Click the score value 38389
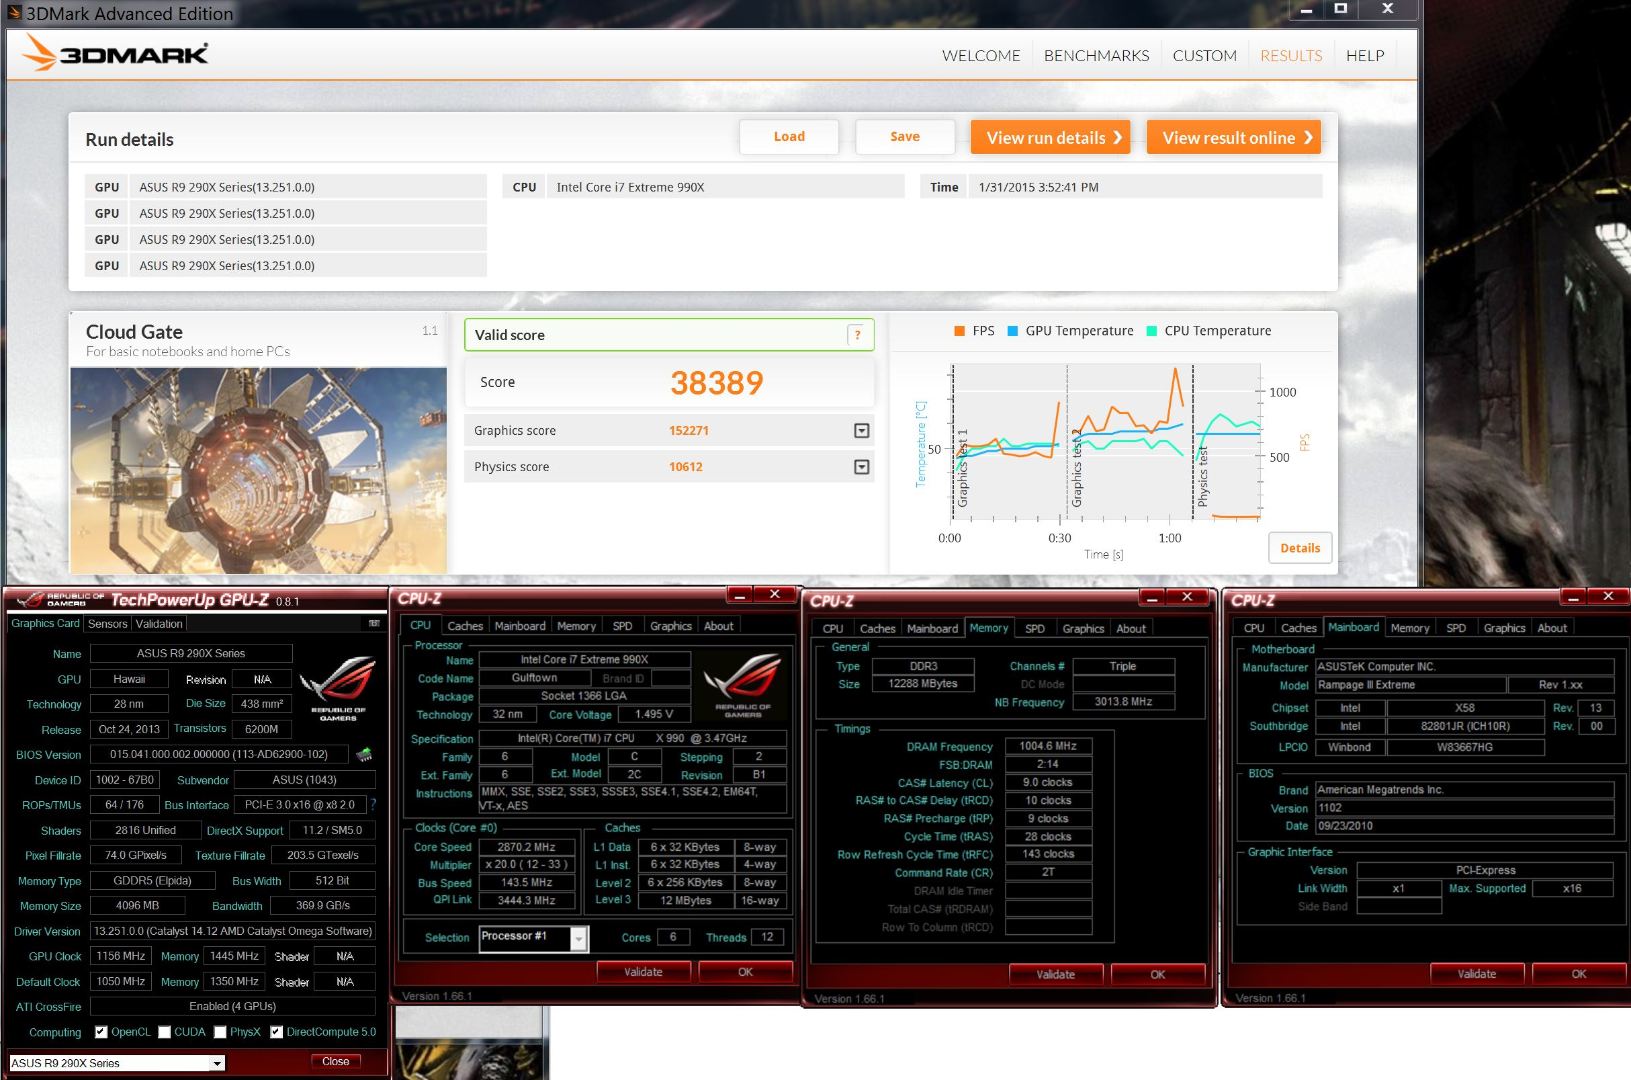 (716, 383)
